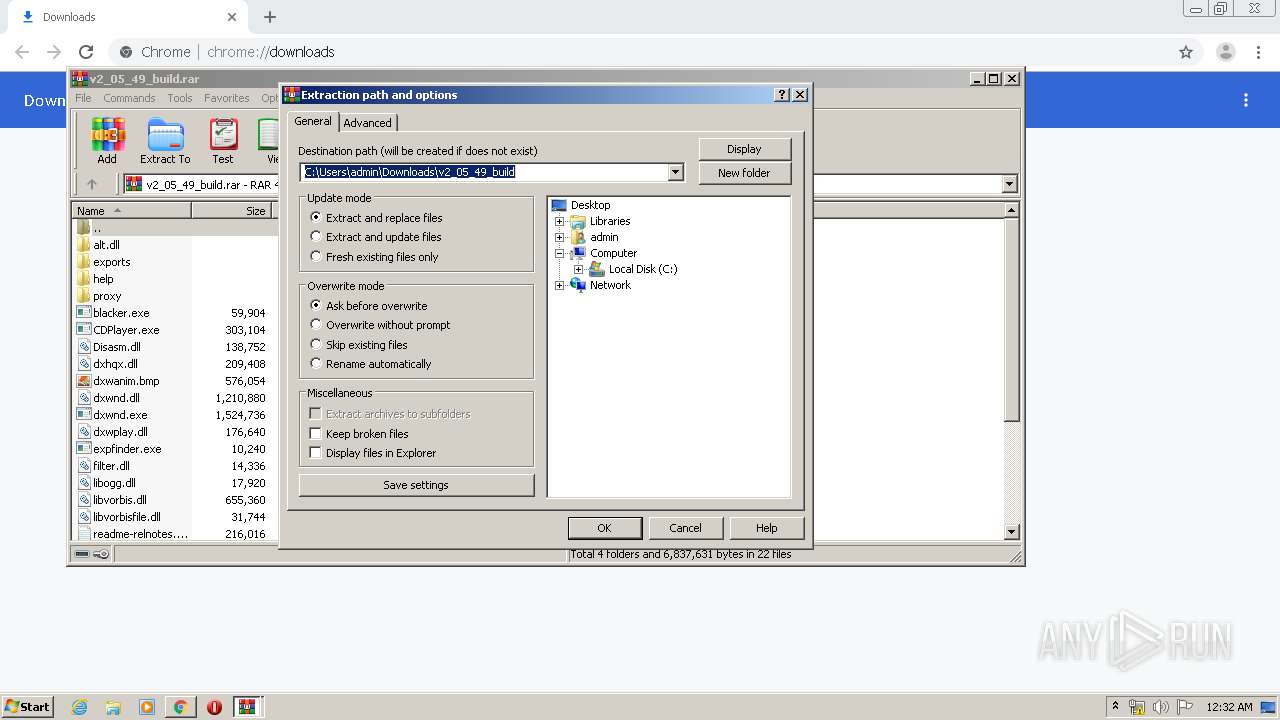Show hidden system tray icons
This screenshot has height=720, width=1280.
coord(1116,707)
